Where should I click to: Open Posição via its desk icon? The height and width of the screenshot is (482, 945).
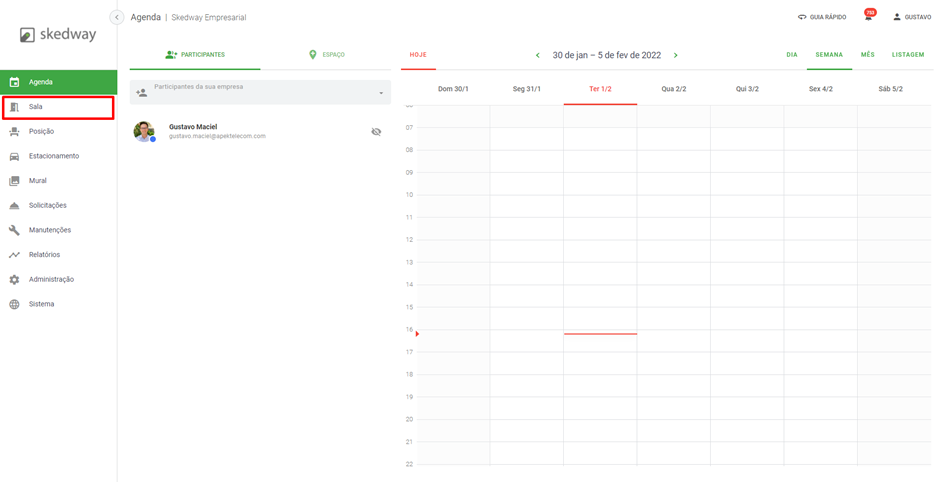coord(14,132)
